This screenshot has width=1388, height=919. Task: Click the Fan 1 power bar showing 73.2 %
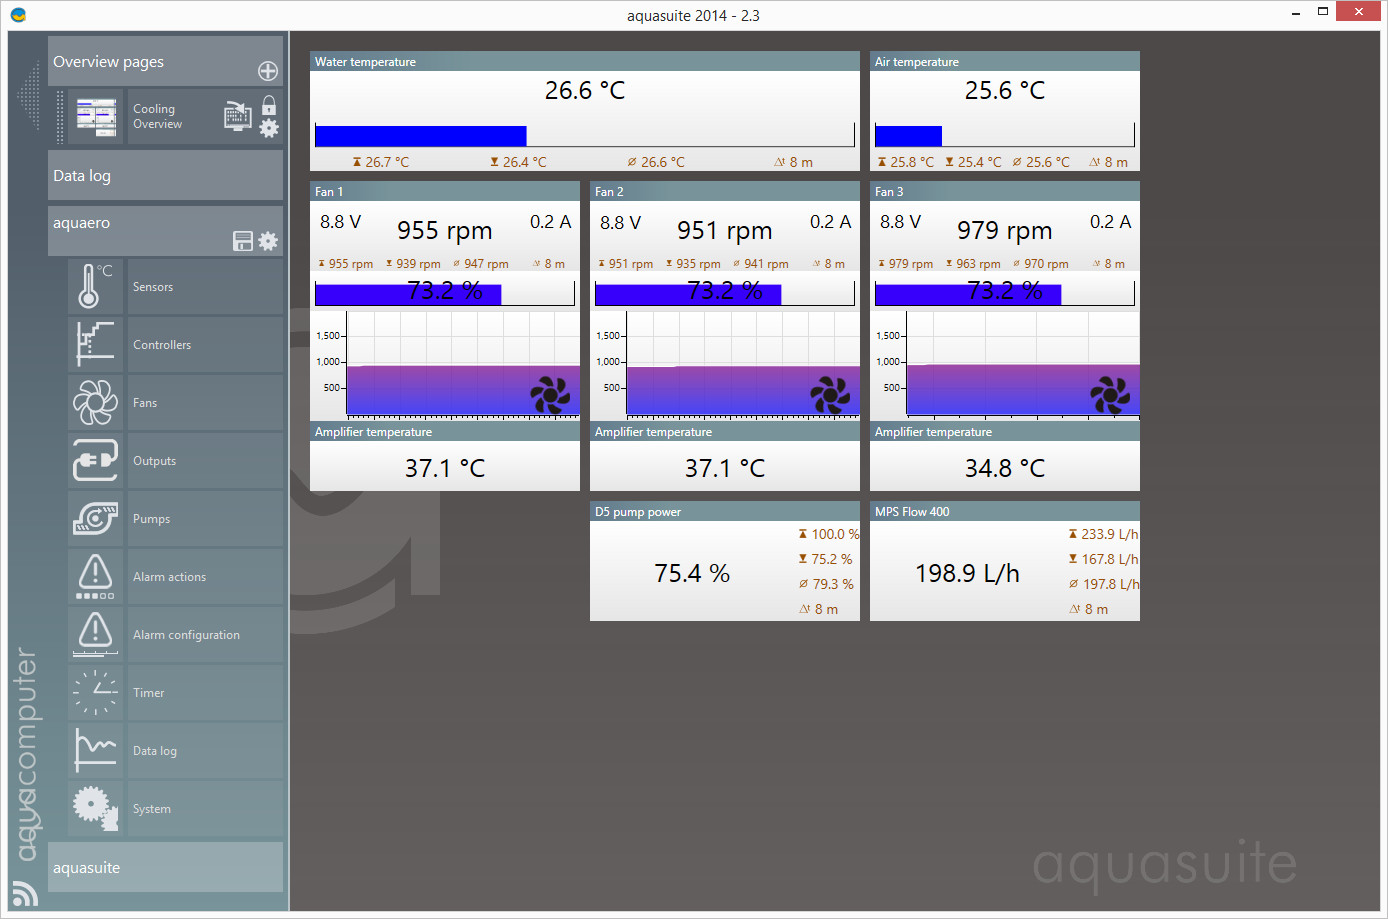(445, 292)
